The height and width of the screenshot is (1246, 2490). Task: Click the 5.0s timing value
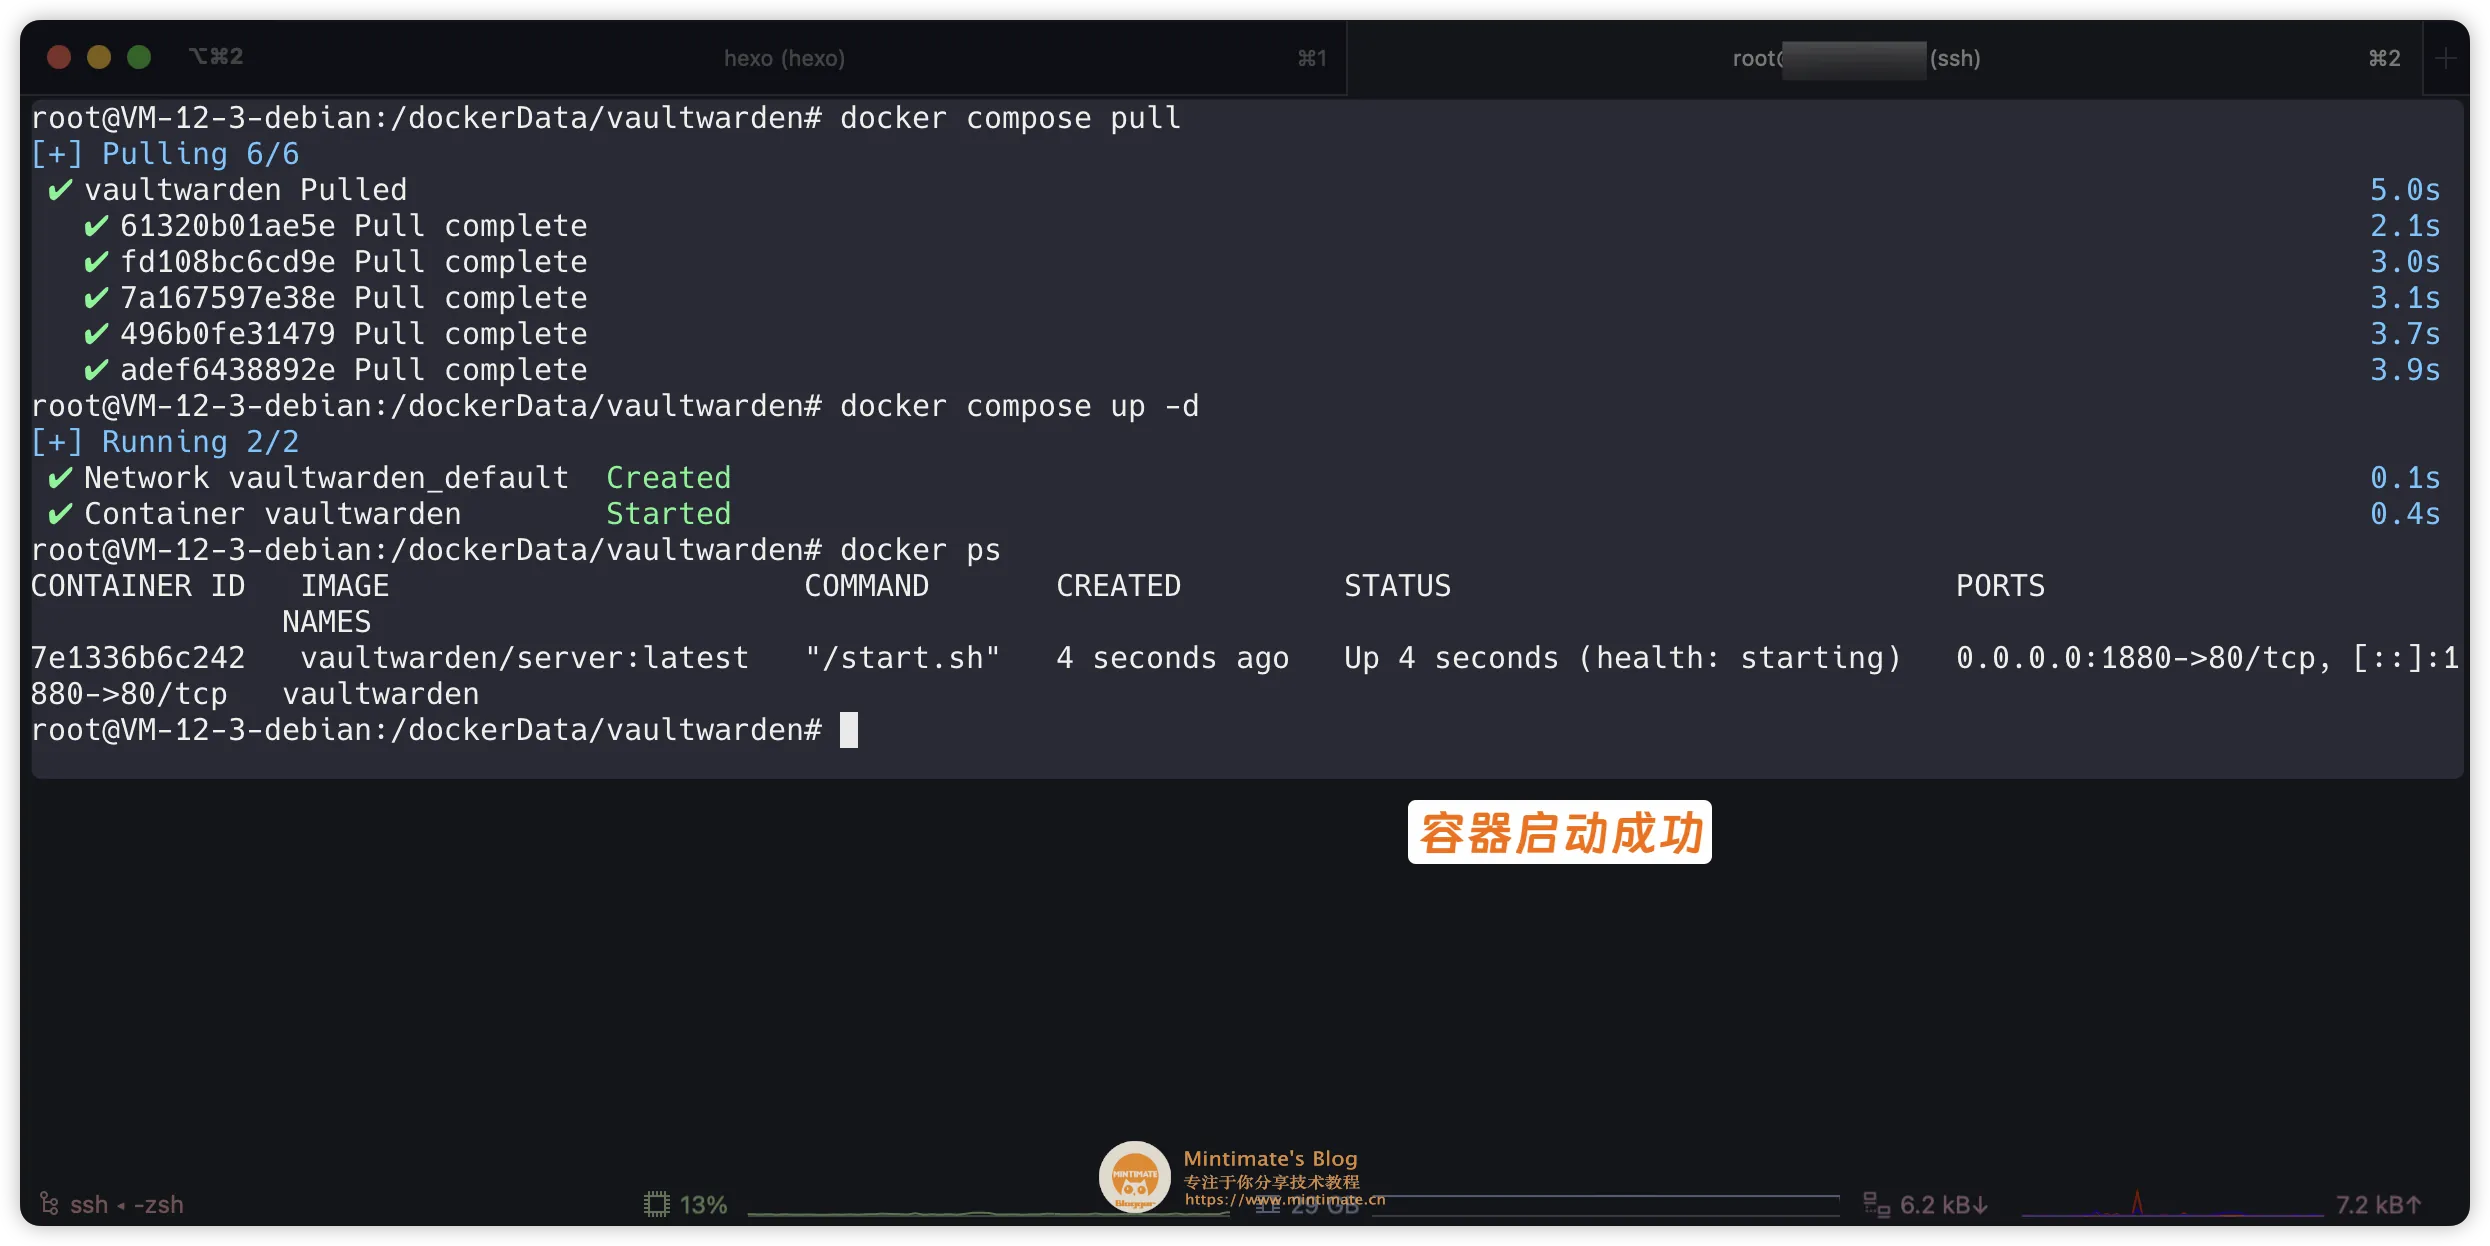2405,190
